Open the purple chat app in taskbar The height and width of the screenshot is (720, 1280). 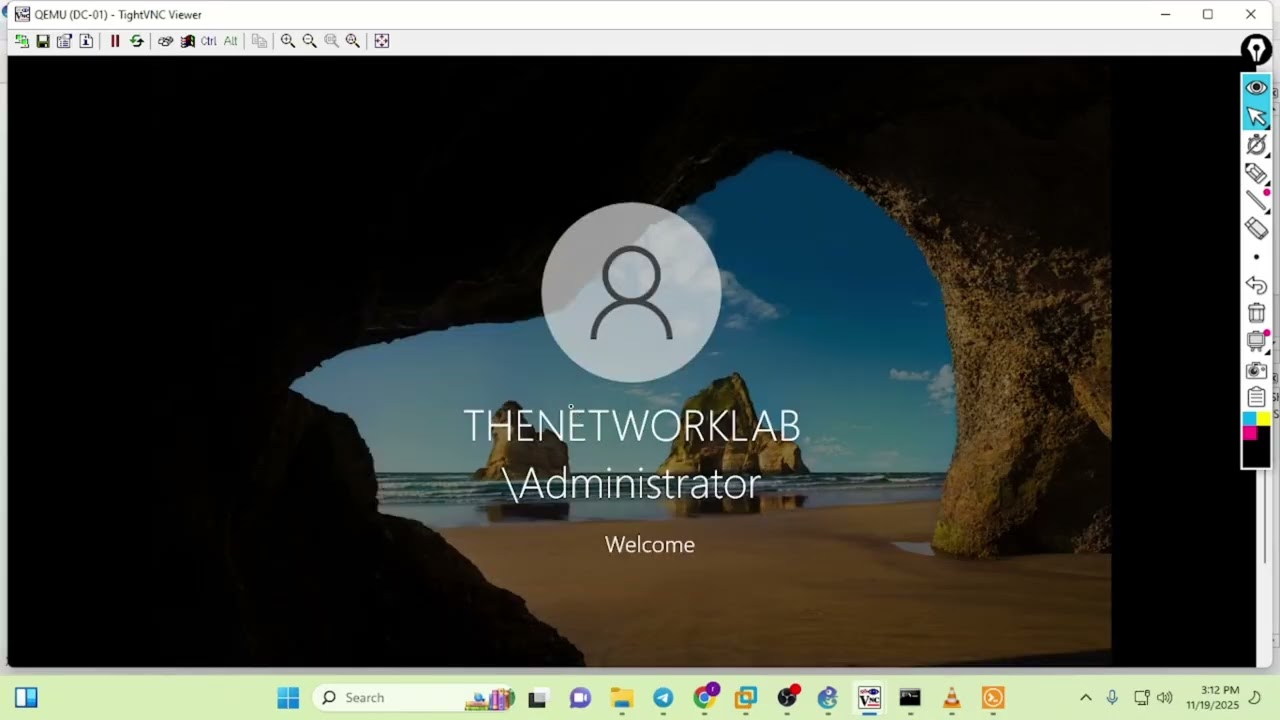(580, 698)
